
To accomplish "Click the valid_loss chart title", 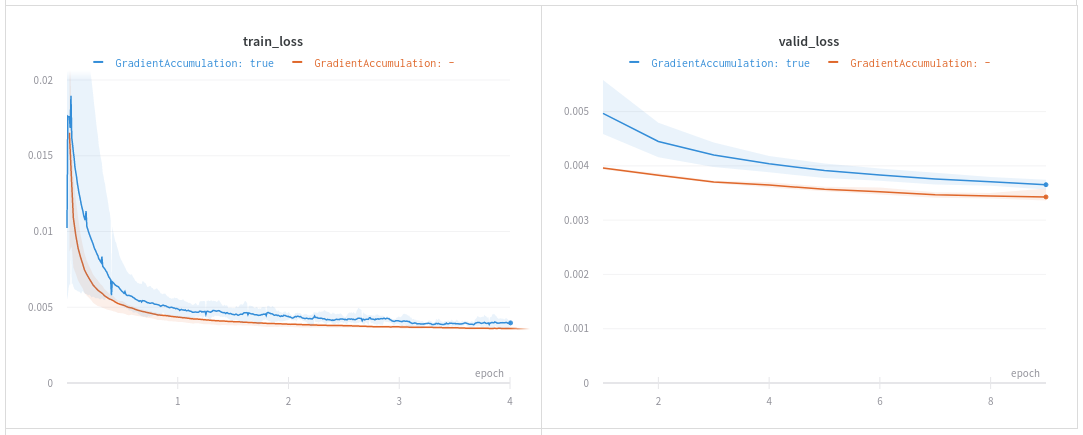I will (x=809, y=42).
